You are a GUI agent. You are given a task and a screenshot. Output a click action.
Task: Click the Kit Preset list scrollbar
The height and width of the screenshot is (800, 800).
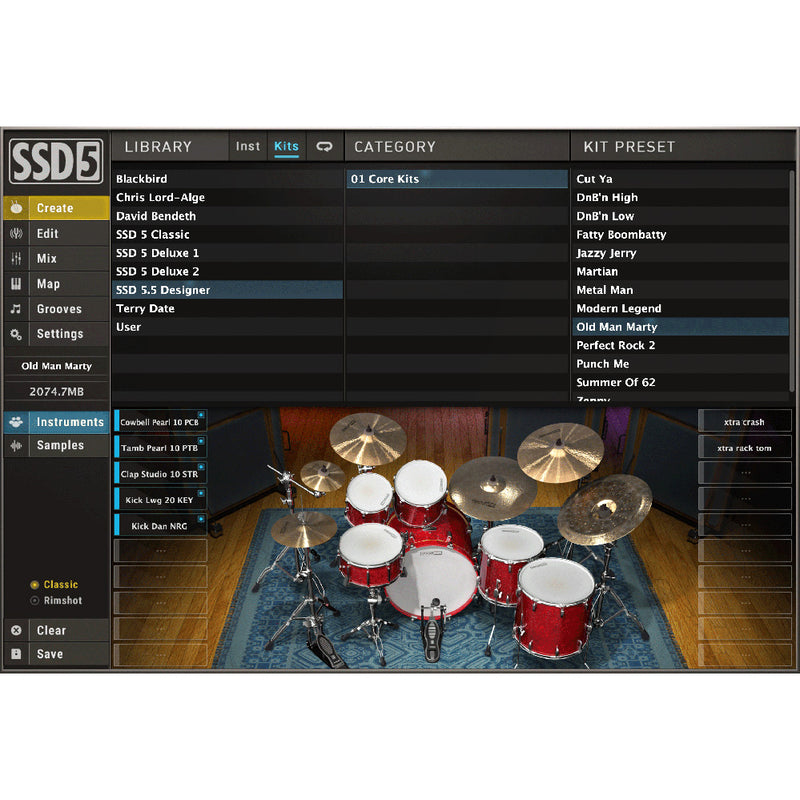(x=793, y=280)
